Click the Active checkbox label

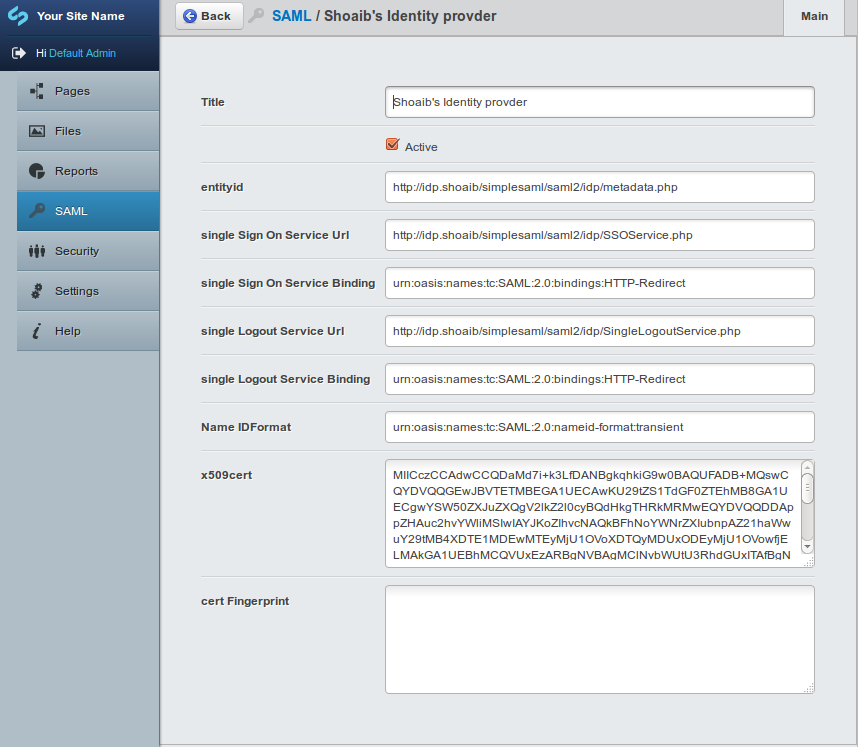click(x=421, y=147)
